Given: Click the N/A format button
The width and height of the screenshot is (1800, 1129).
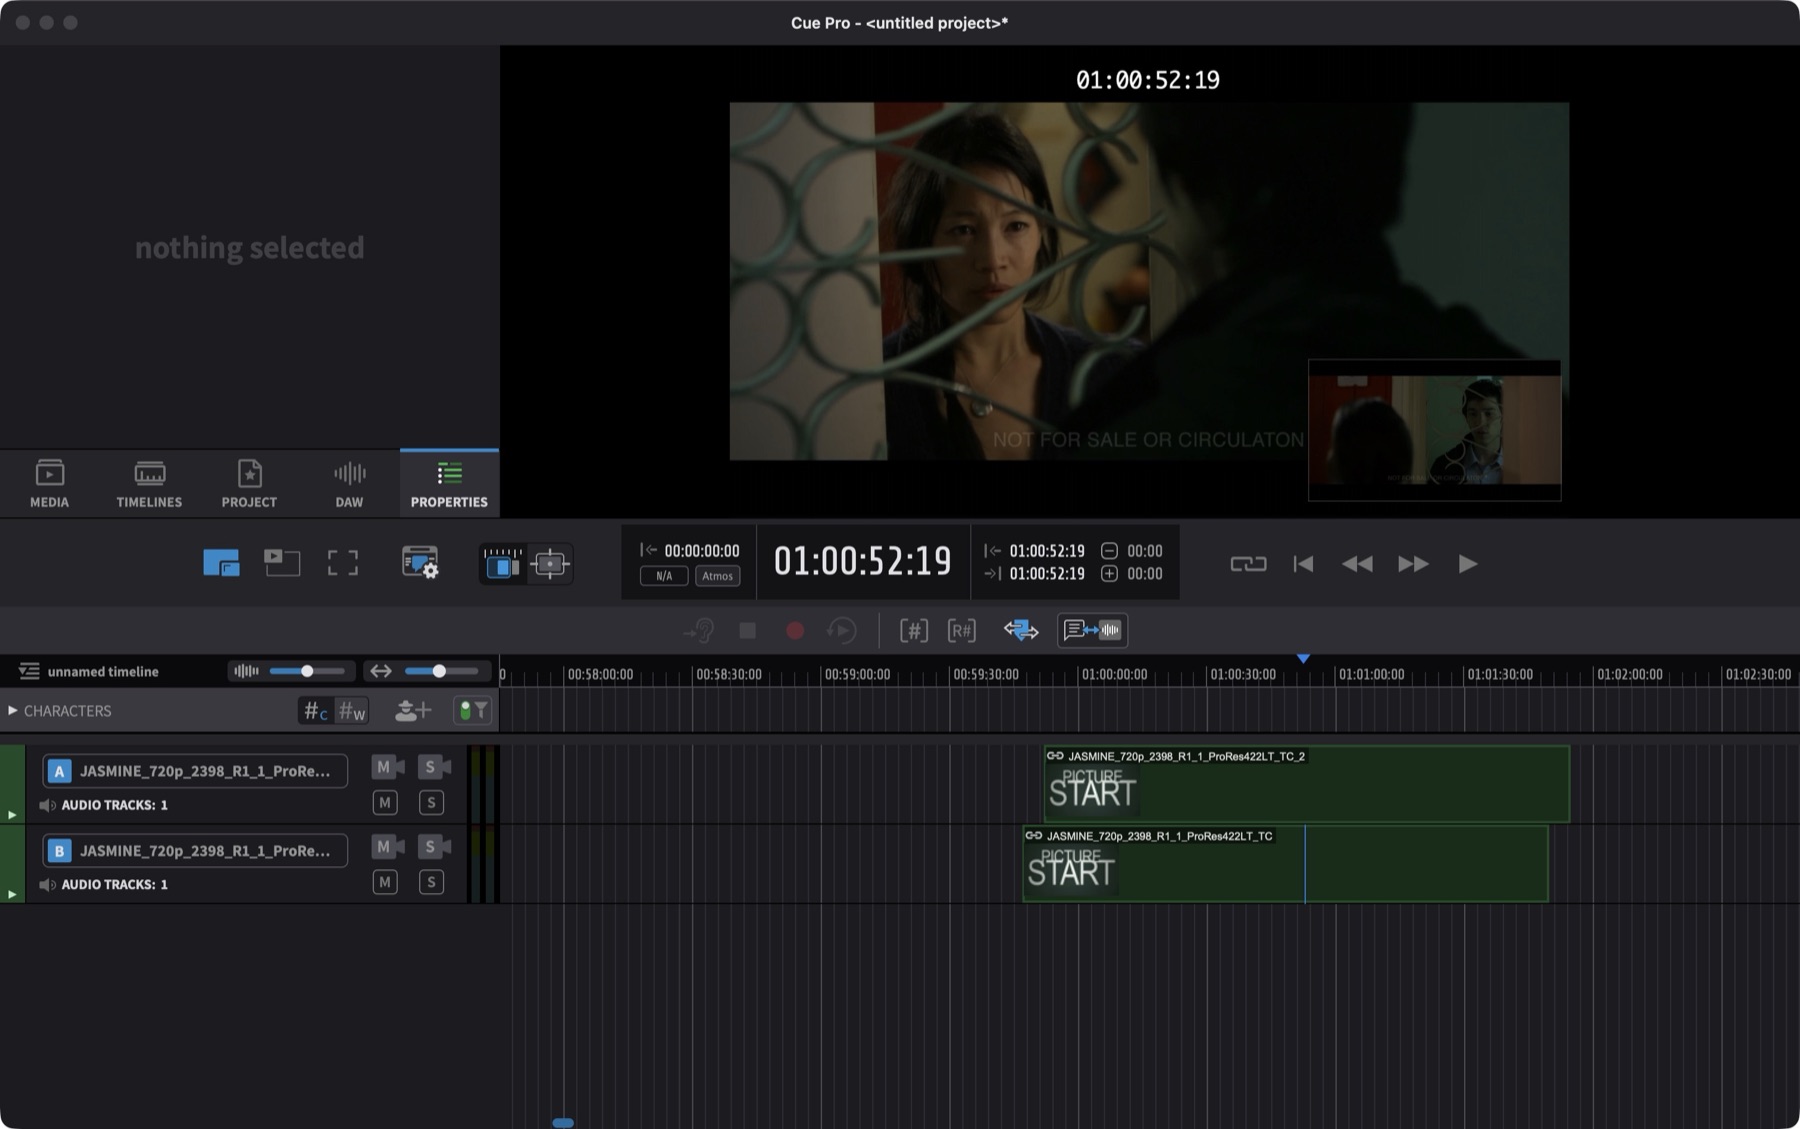Looking at the screenshot, I should (x=664, y=576).
